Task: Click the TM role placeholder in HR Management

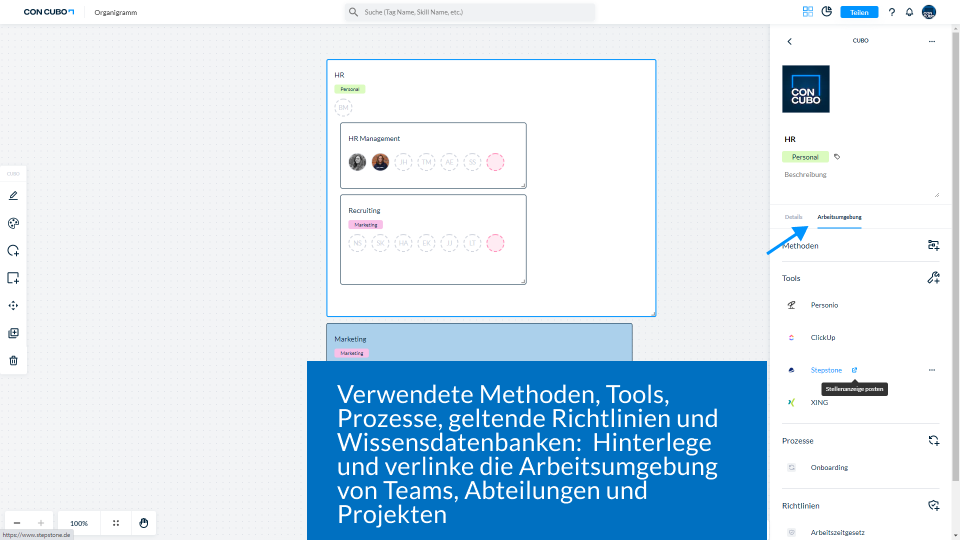Action: pyautogui.click(x=426, y=162)
